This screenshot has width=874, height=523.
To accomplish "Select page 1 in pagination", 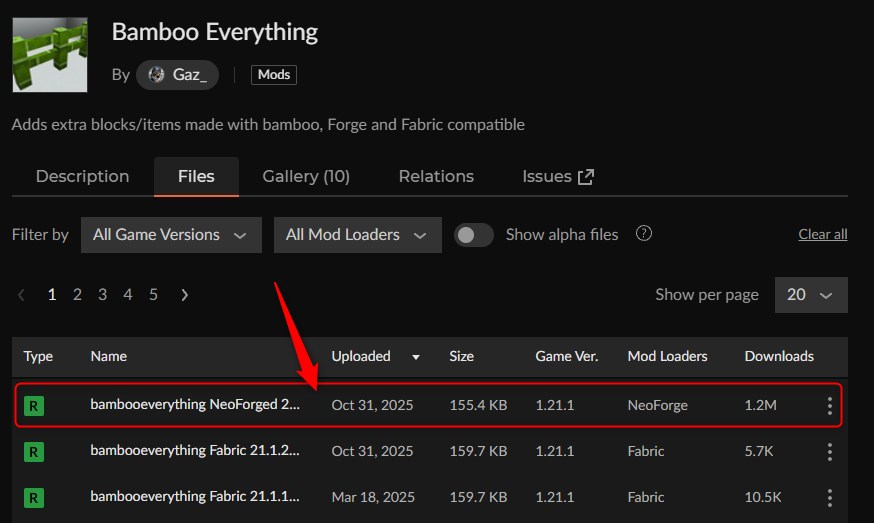I will [x=52, y=294].
